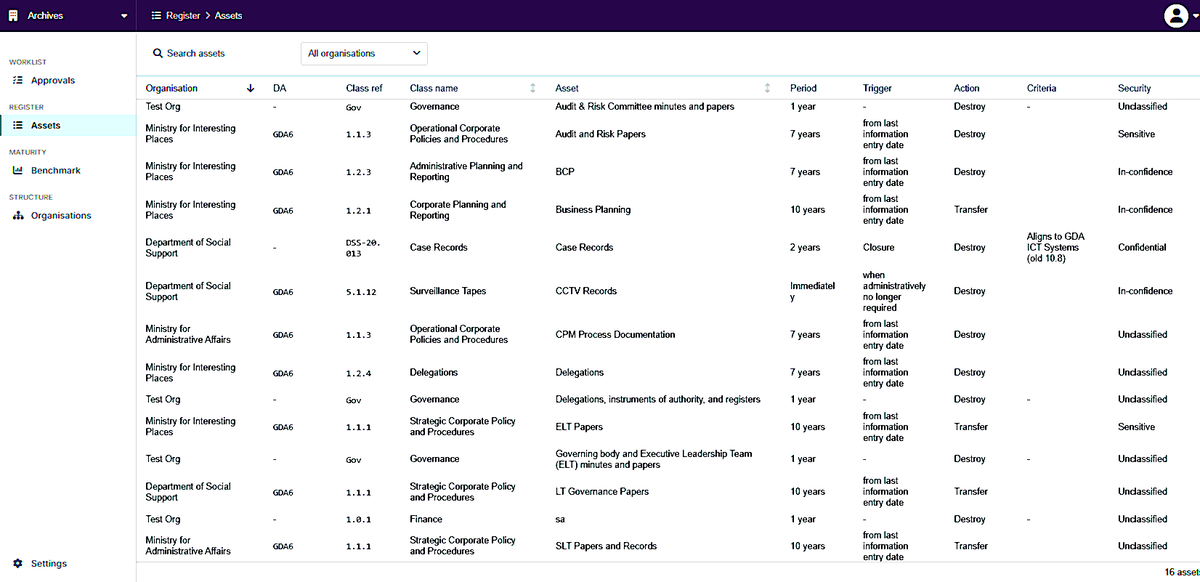Screen dimensions: 1200x582
Task: Click the Case Records asset cell
Action: click(x=584, y=247)
